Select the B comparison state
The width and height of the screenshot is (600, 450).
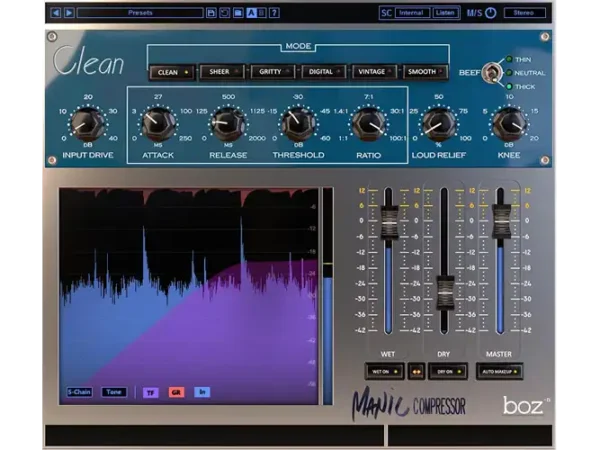262,13
